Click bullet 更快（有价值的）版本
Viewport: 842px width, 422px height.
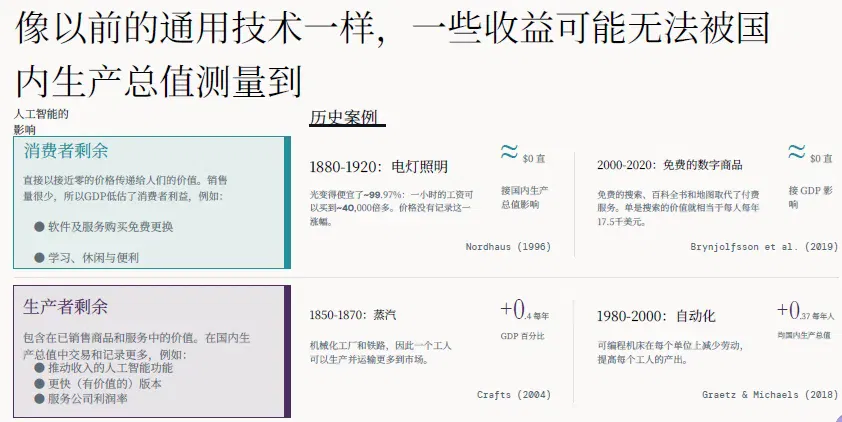[98, 383]
